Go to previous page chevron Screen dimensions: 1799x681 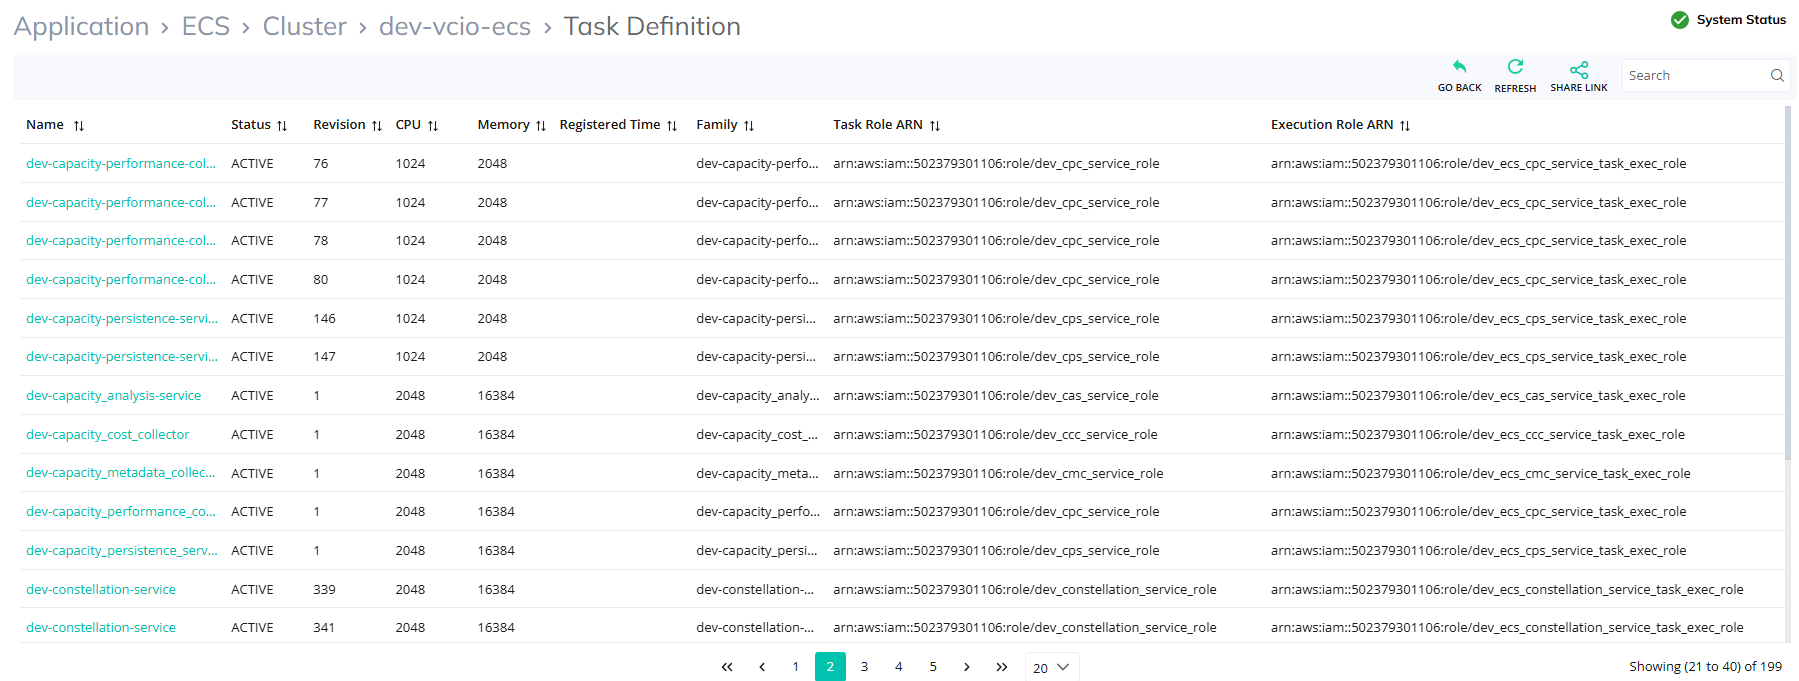click(x=762, y=667)
